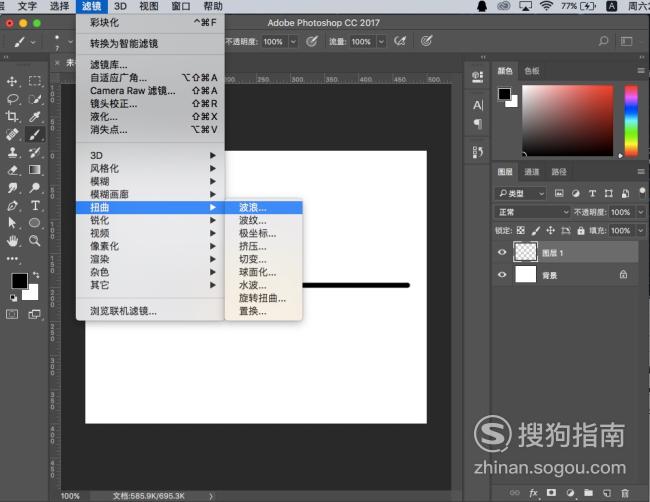Screen dimensions: 650x502
Task: Delete the selected layer with trash icon
Action: 625,493
